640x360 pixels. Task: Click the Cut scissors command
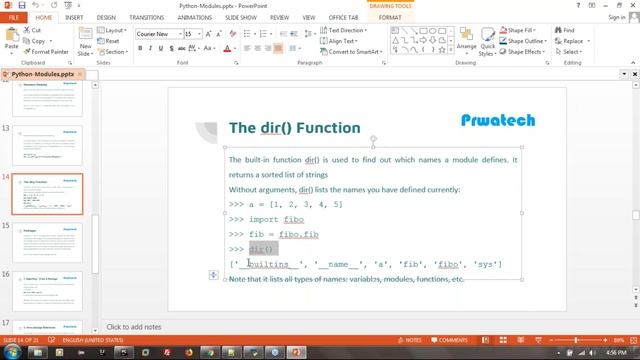pos(32,30)
